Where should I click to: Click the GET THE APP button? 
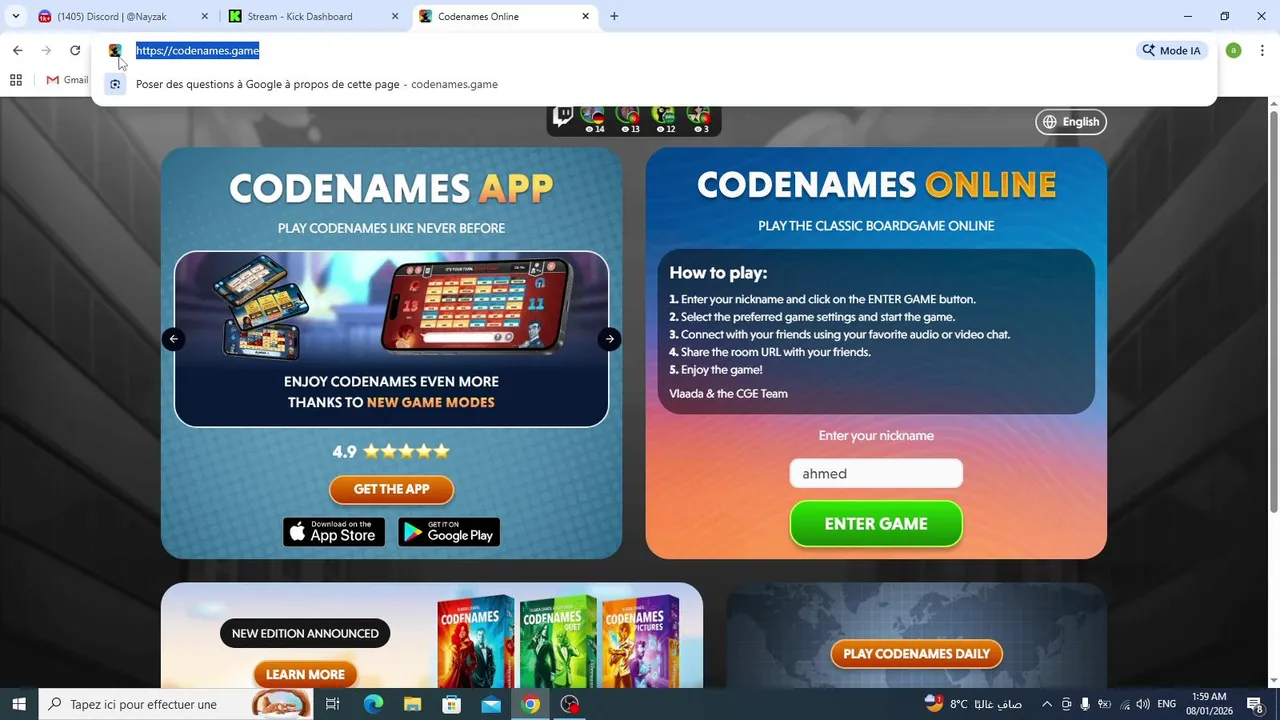[391, 489]
